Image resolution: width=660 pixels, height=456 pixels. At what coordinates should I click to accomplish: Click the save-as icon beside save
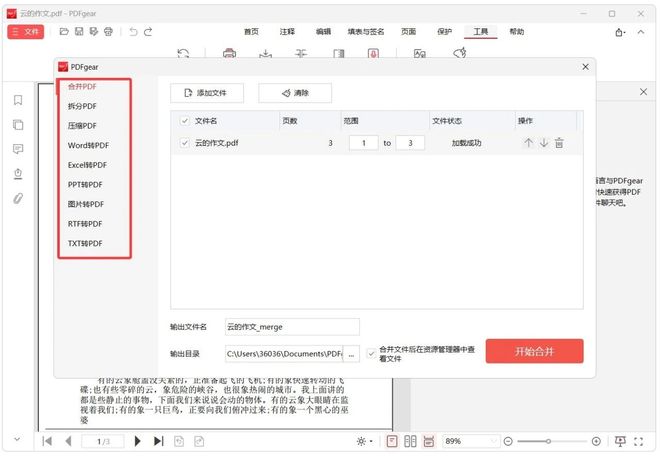point(93,32)
